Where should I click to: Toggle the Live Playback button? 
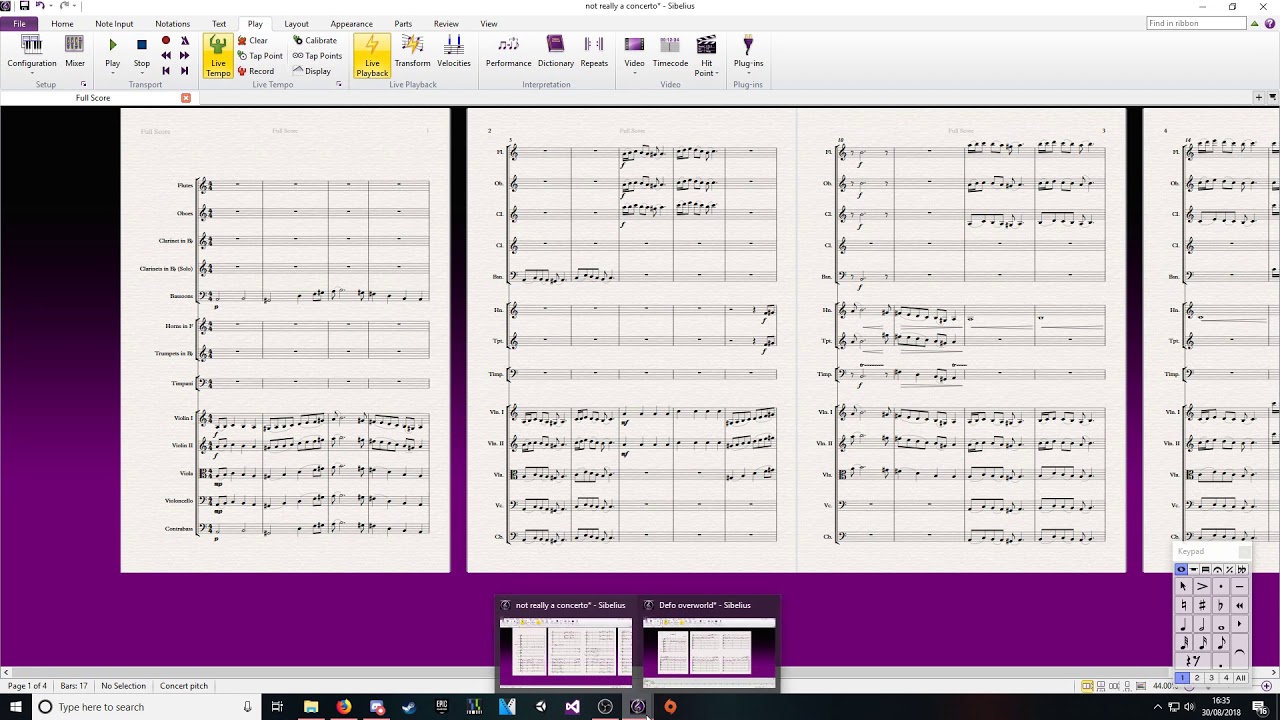[372, 56]
